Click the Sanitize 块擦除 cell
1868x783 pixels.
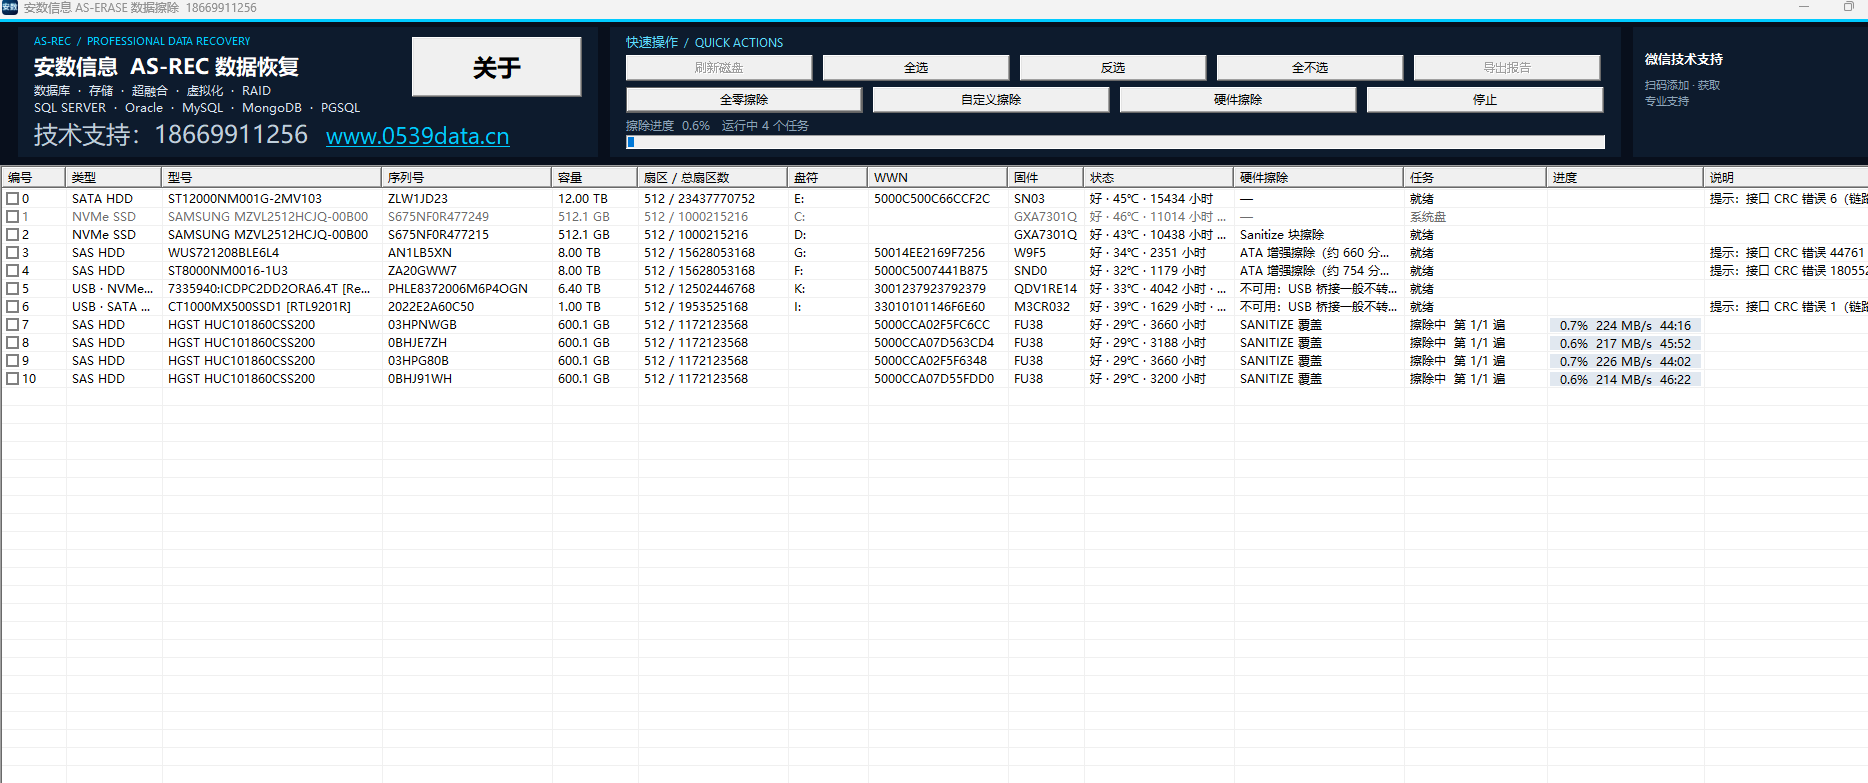tap(1282, 235)
